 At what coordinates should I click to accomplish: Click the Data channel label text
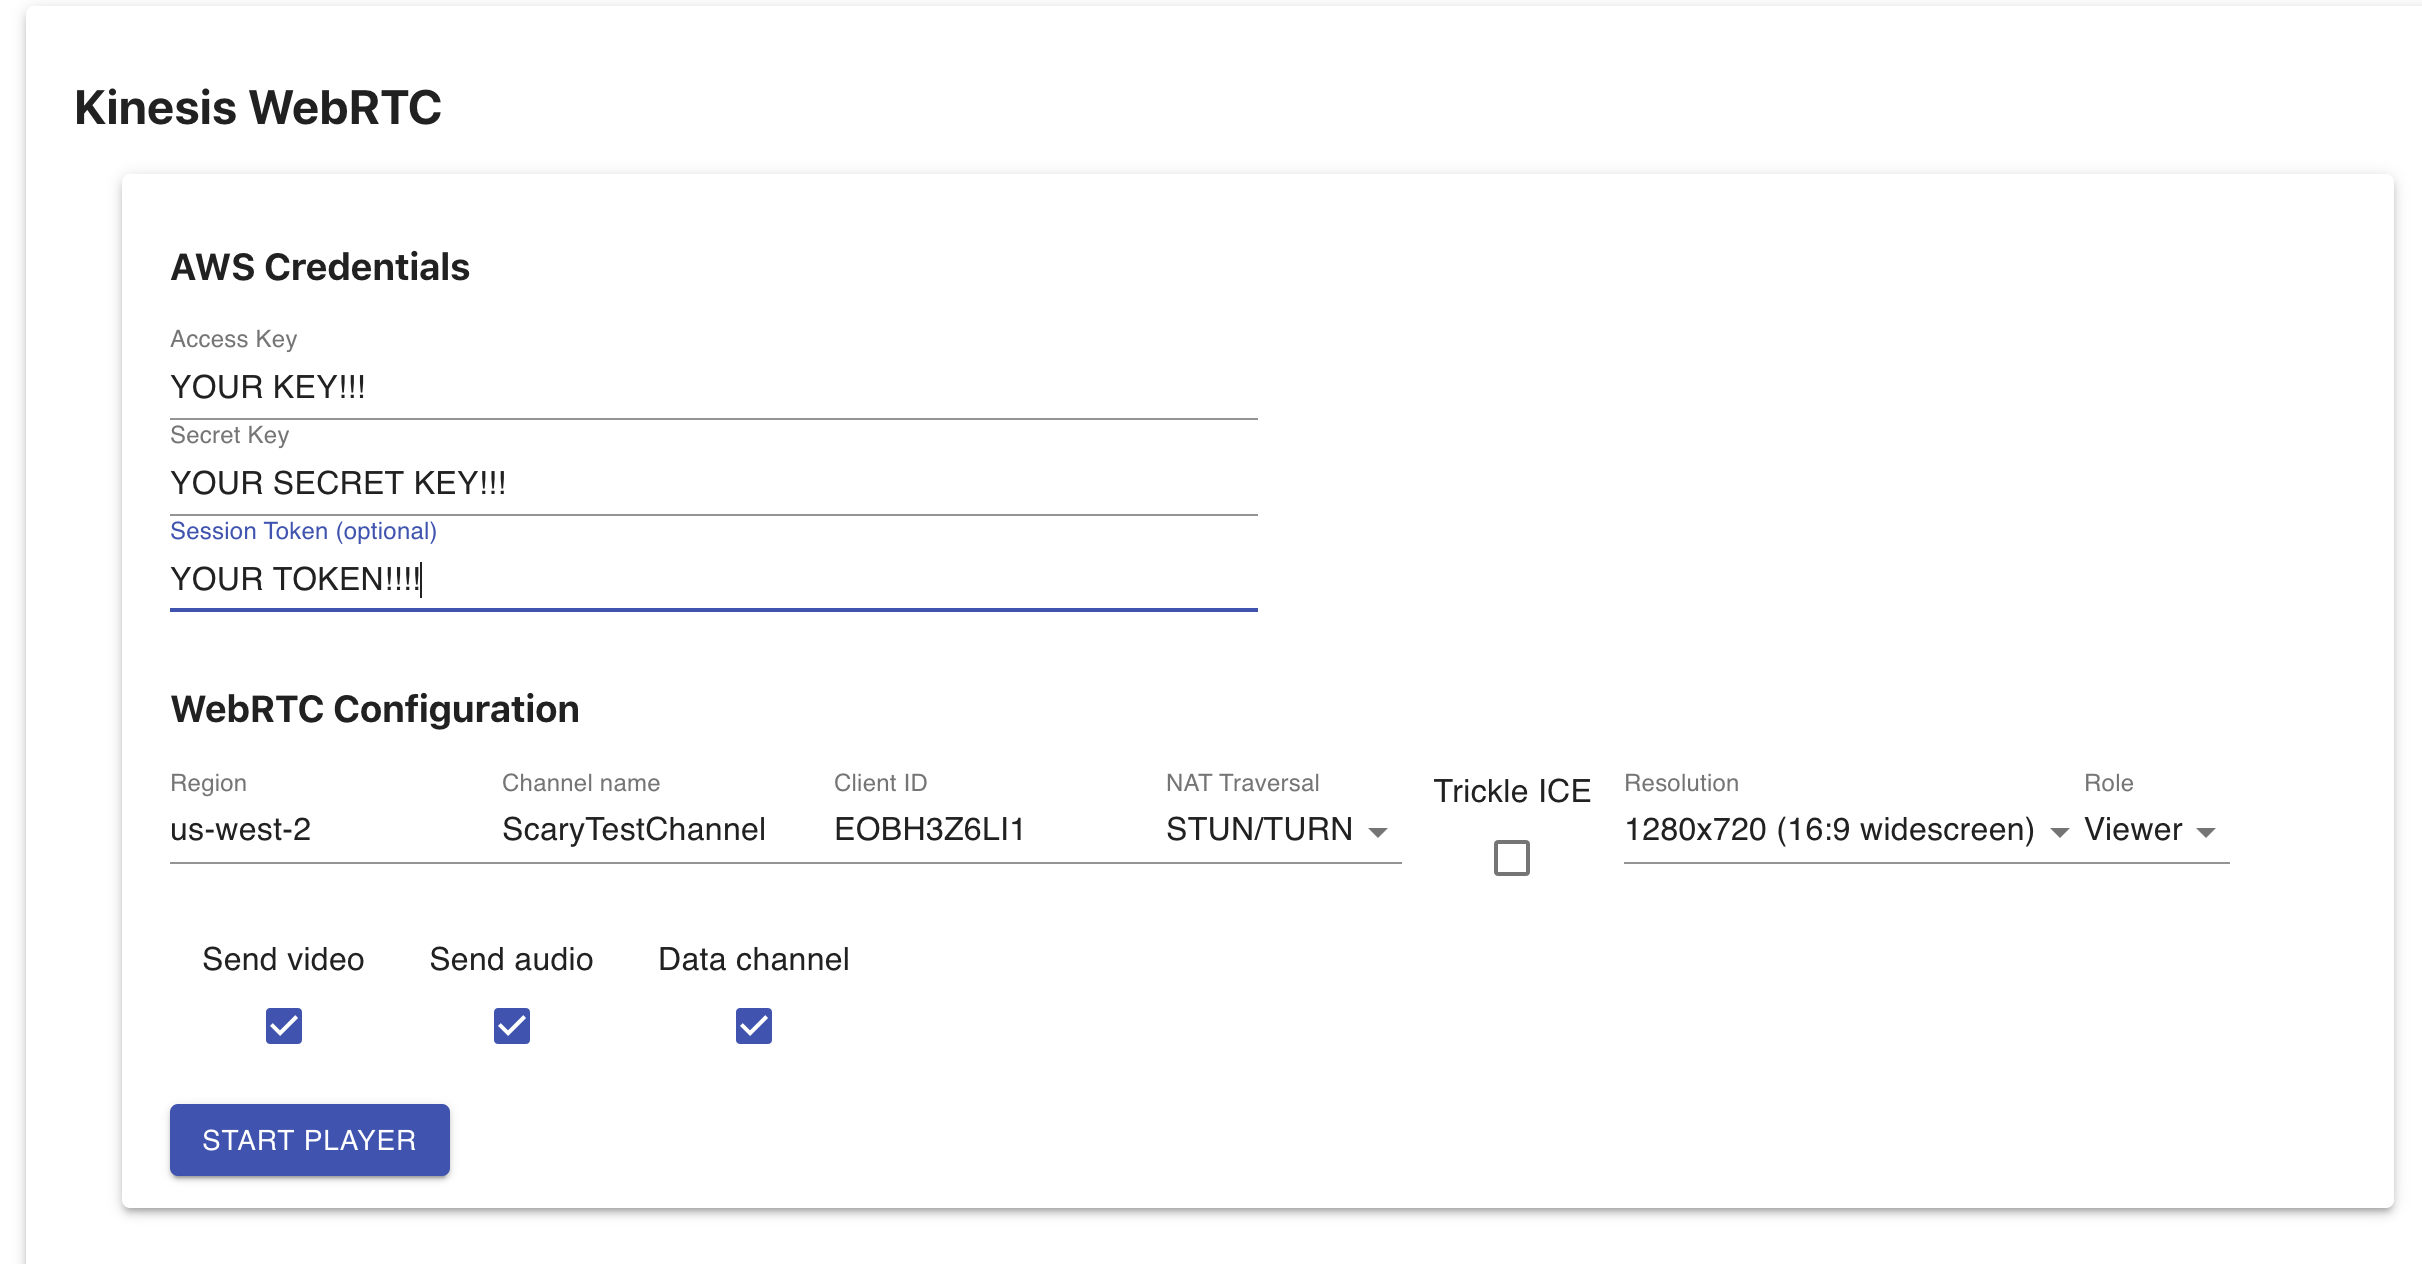click(x=753, y=959)
